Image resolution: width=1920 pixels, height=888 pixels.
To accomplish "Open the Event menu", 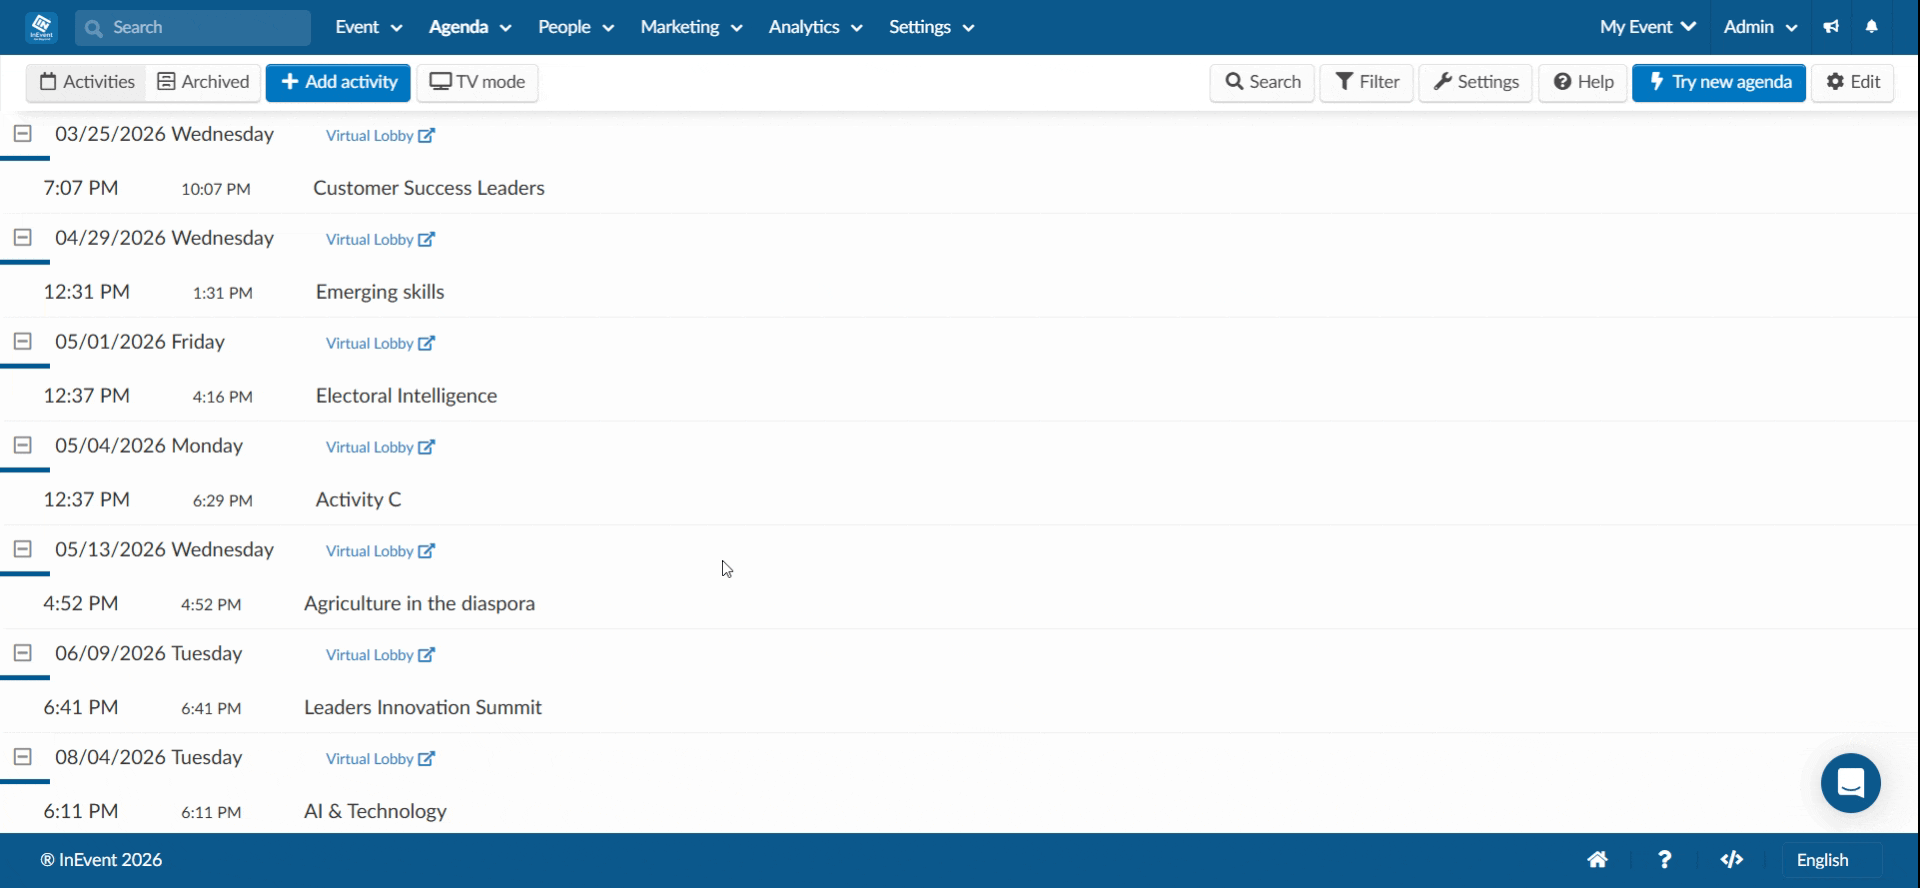I will (368, 27).
